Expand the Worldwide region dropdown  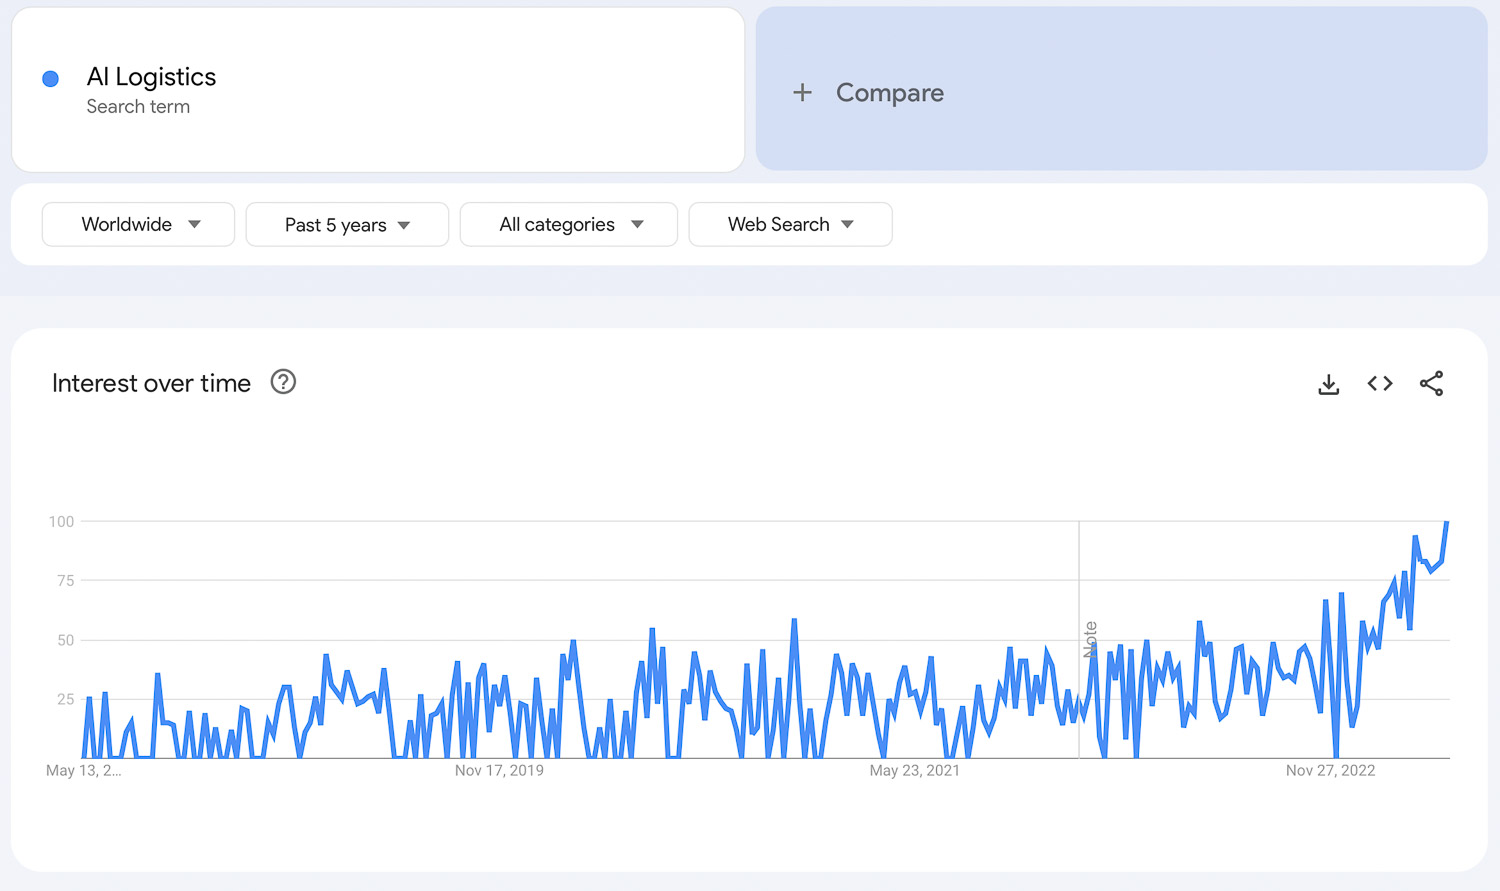coord(139,225)
